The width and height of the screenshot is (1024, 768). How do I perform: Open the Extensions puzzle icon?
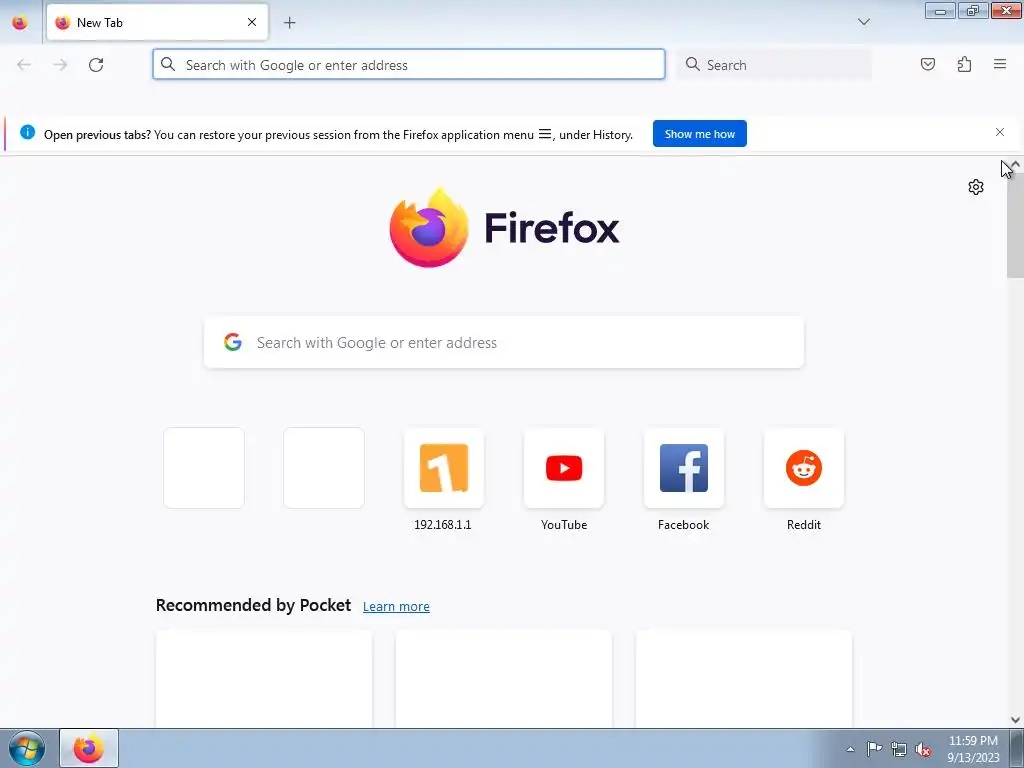964,64
